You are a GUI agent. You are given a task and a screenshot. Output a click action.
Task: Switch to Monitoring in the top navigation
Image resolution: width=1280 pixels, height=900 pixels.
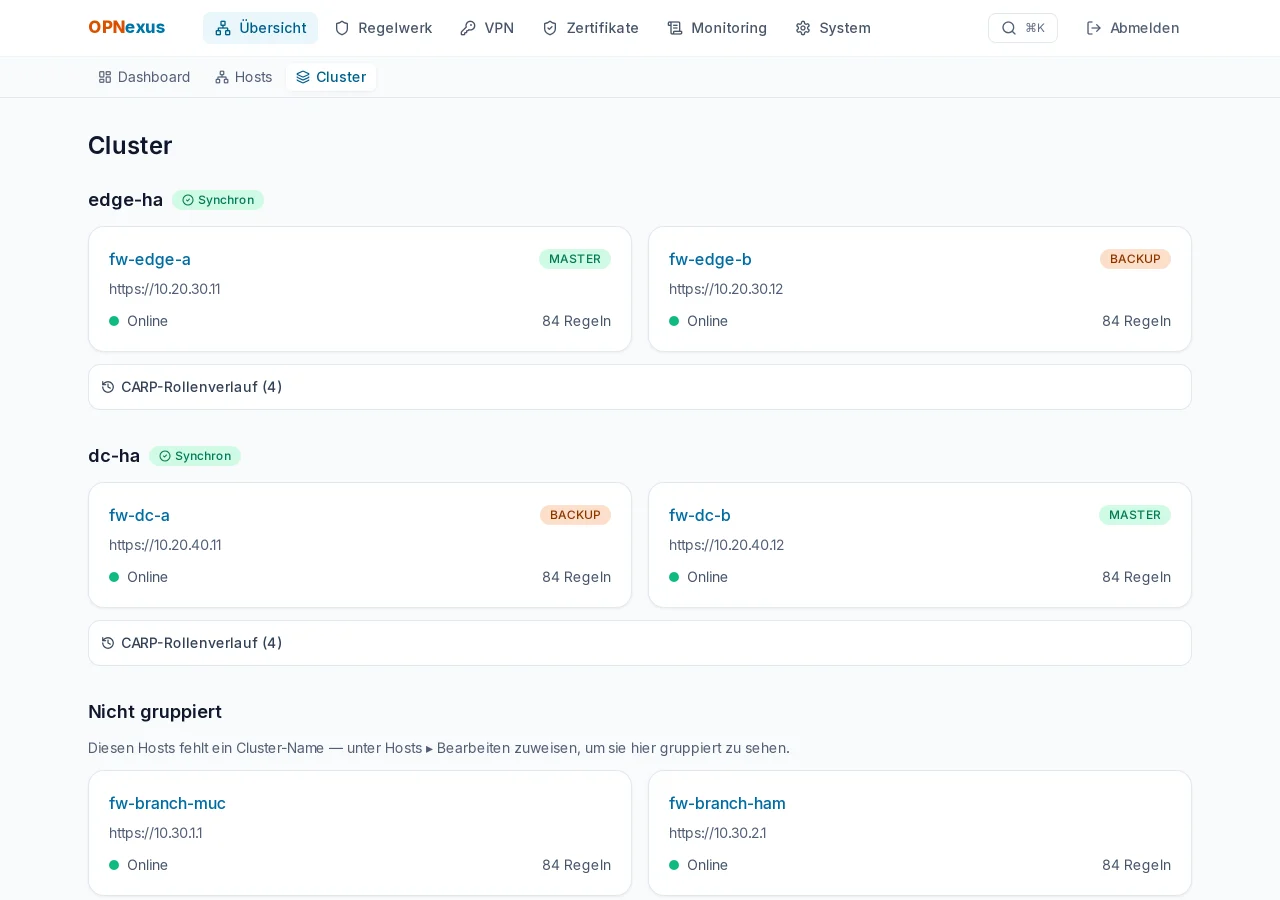point(717,28)
